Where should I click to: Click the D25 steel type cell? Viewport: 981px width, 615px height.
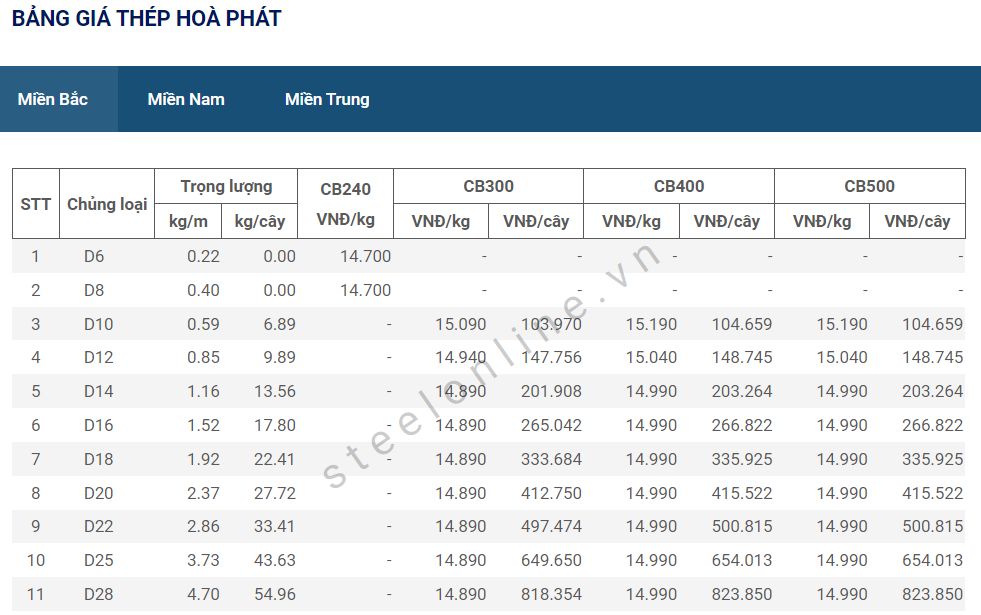point(99,560)
